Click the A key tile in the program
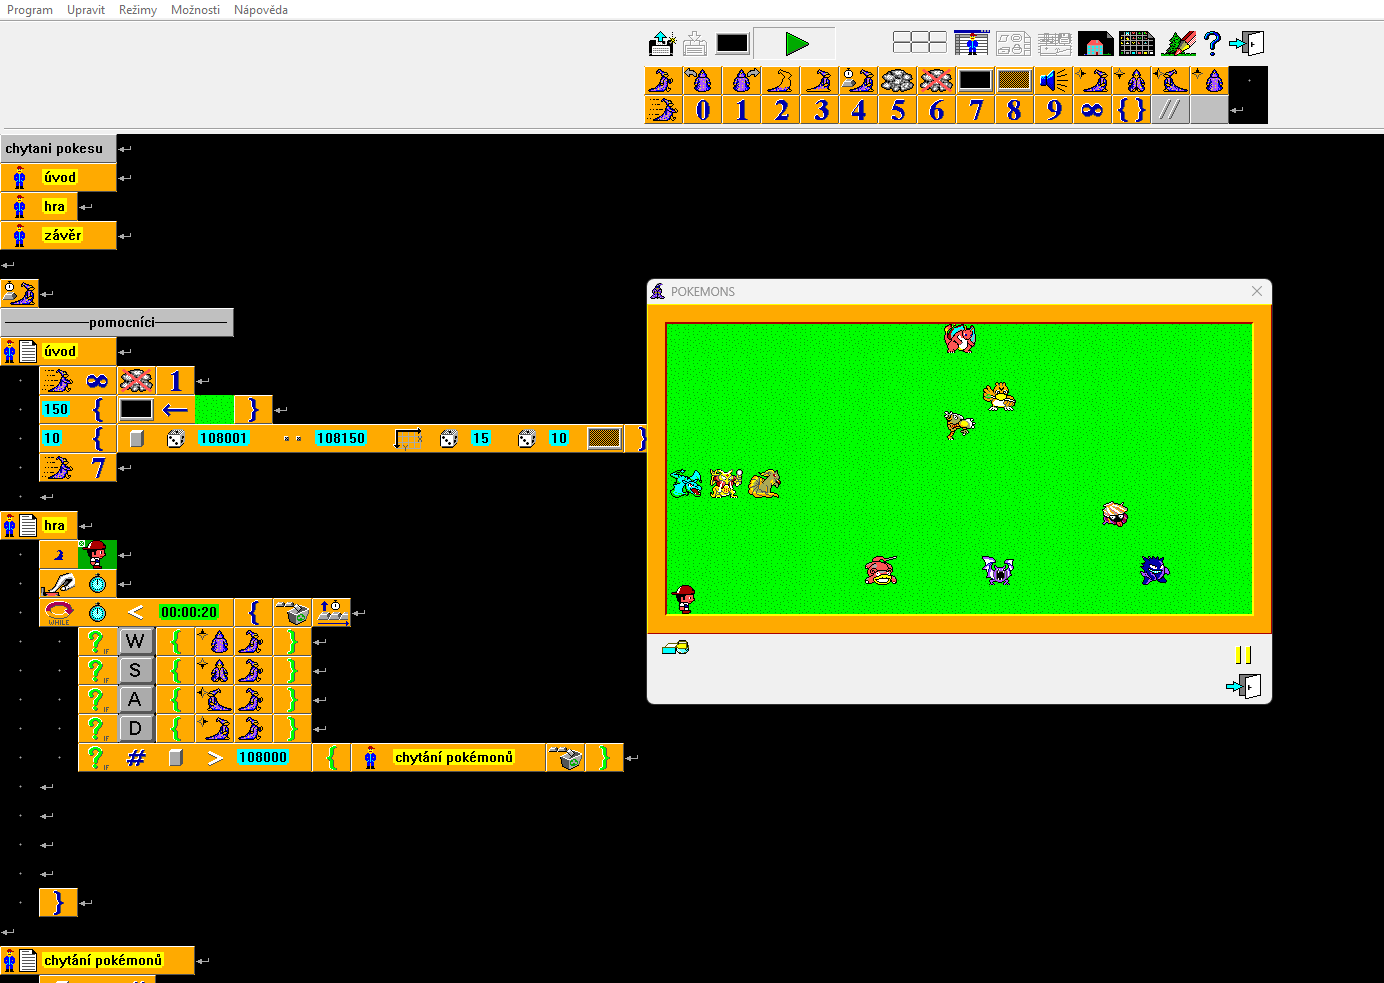1384x983 pixels. pyautogui.click(x=135, y=700)
